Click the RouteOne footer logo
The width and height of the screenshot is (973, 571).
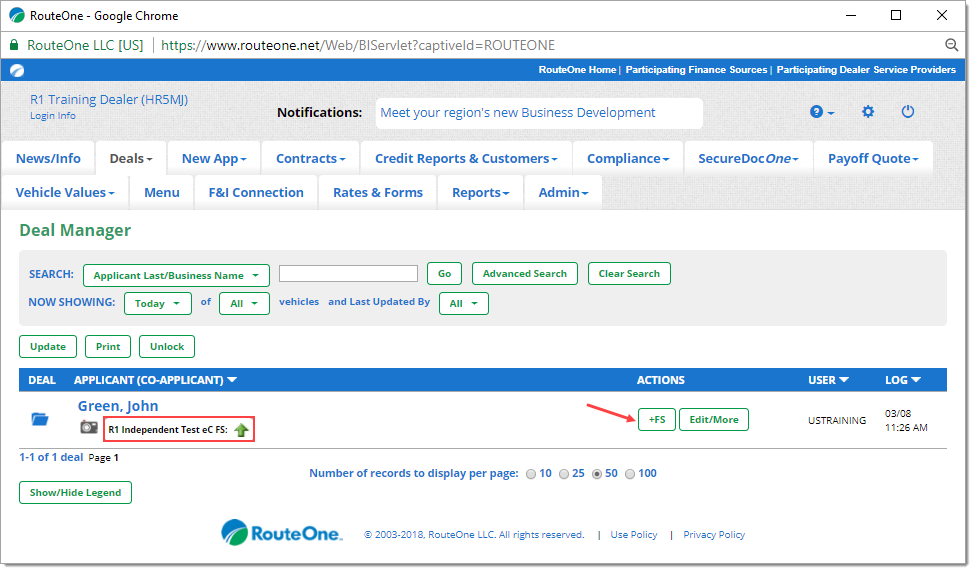tap(281, 533)
